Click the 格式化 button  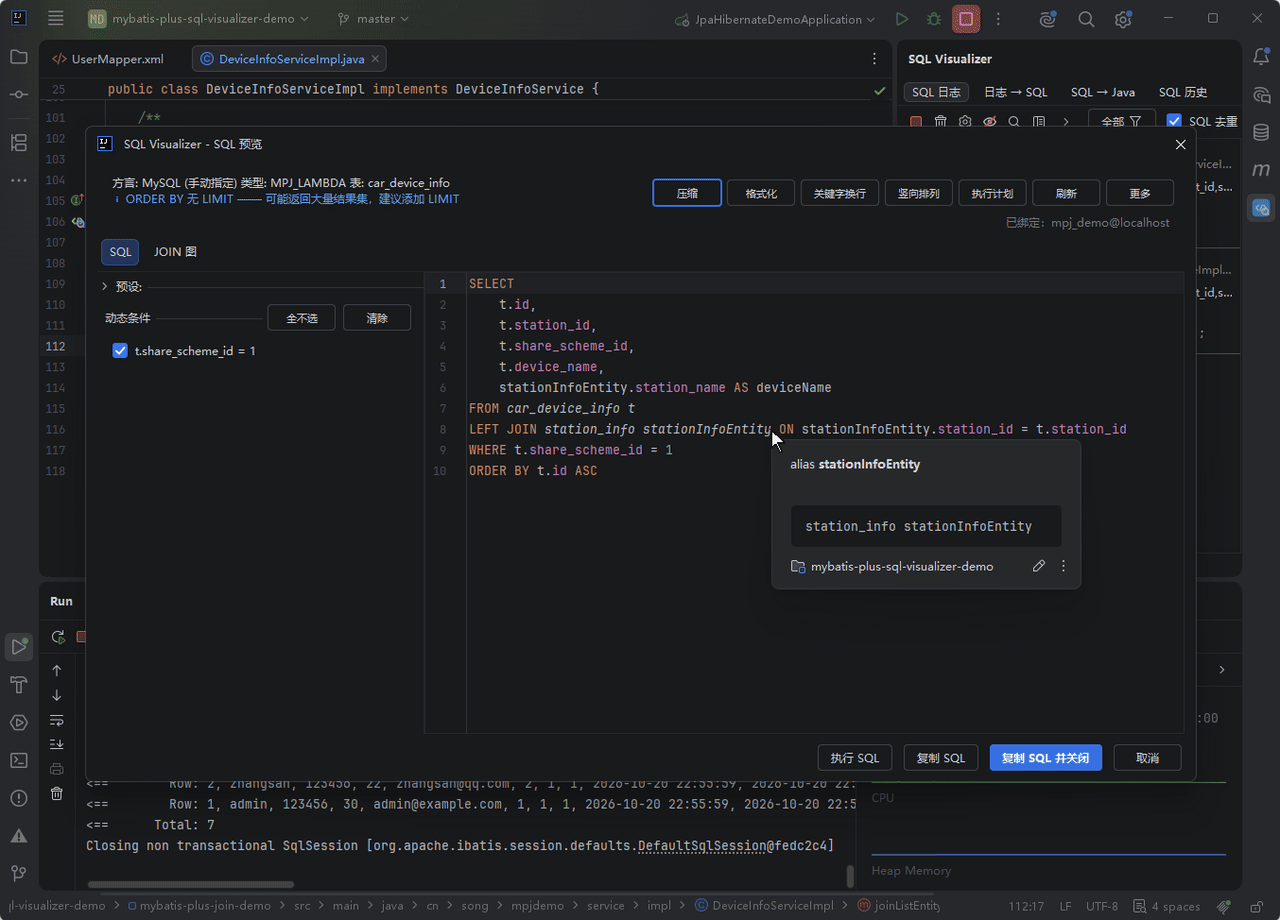761,193
